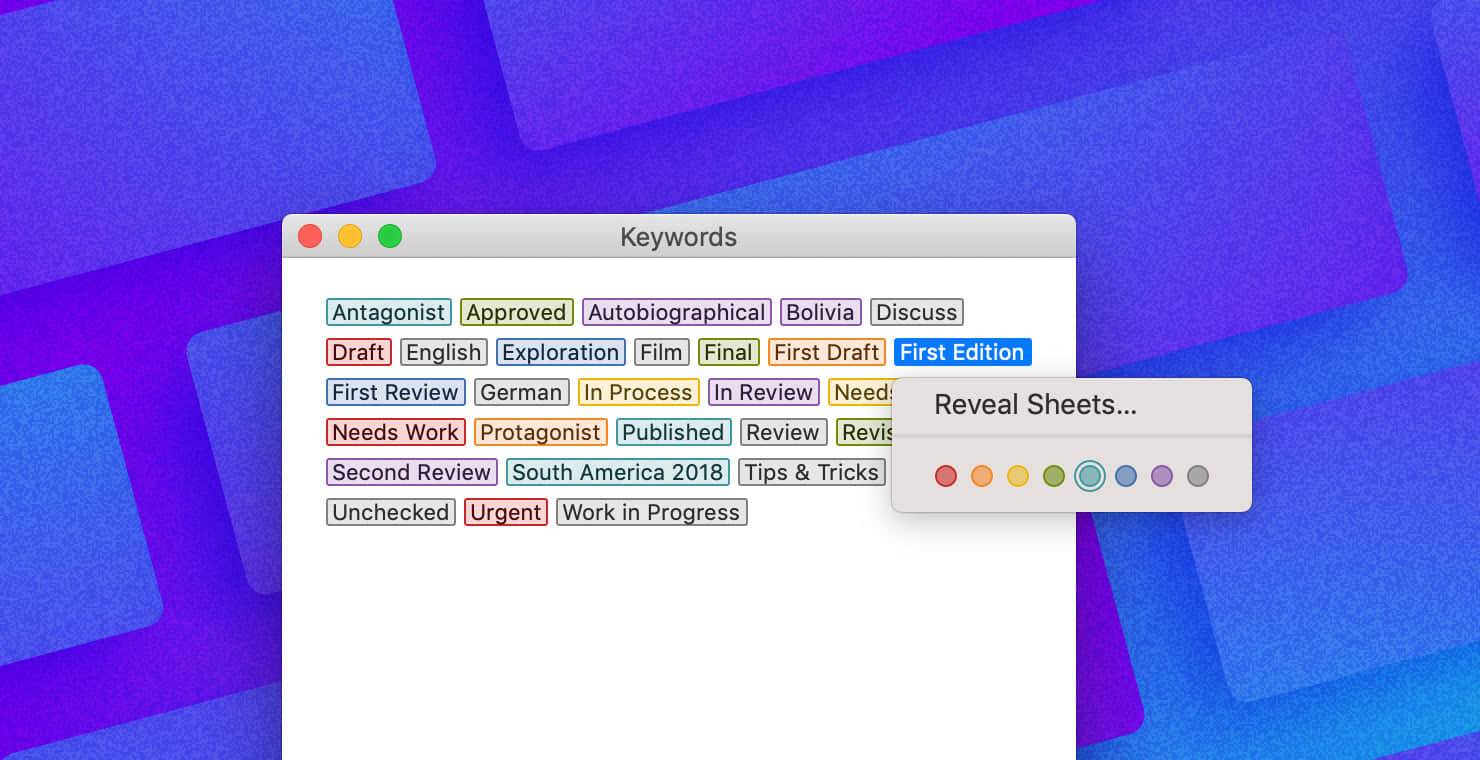Select the In Process keyword tag

click(639, 392)
